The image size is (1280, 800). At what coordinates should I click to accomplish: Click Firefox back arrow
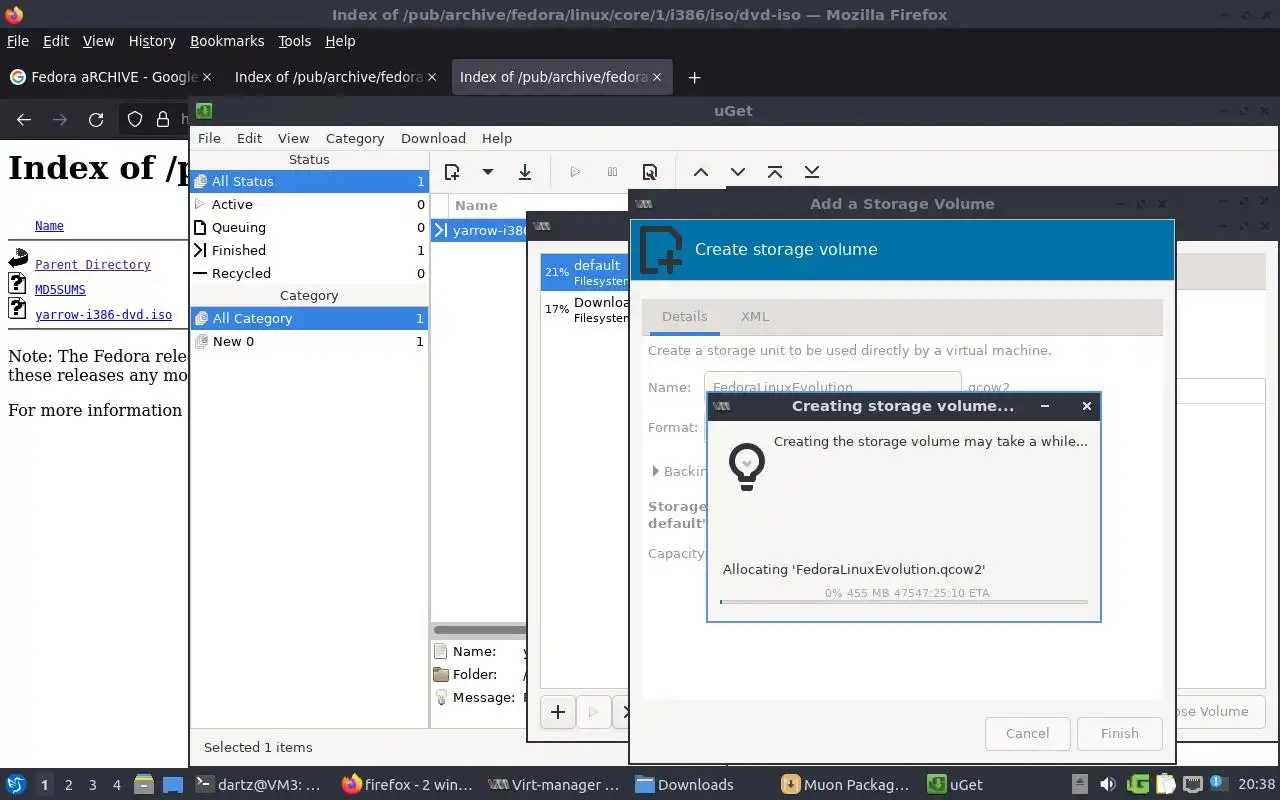(x=24, y=120)
